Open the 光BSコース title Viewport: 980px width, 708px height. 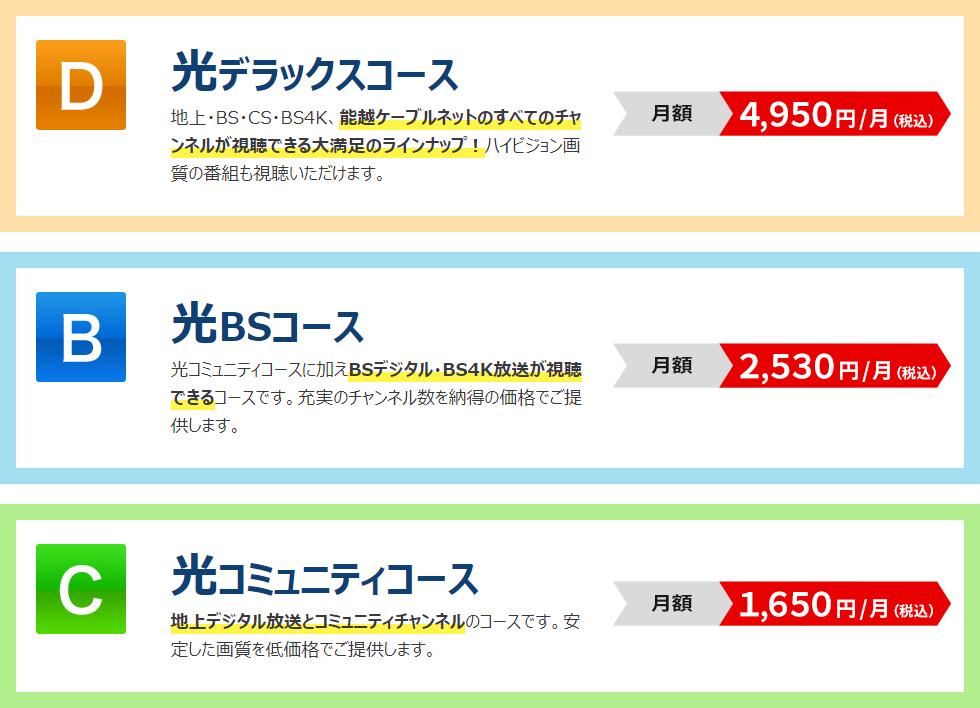tap(267, 326)
